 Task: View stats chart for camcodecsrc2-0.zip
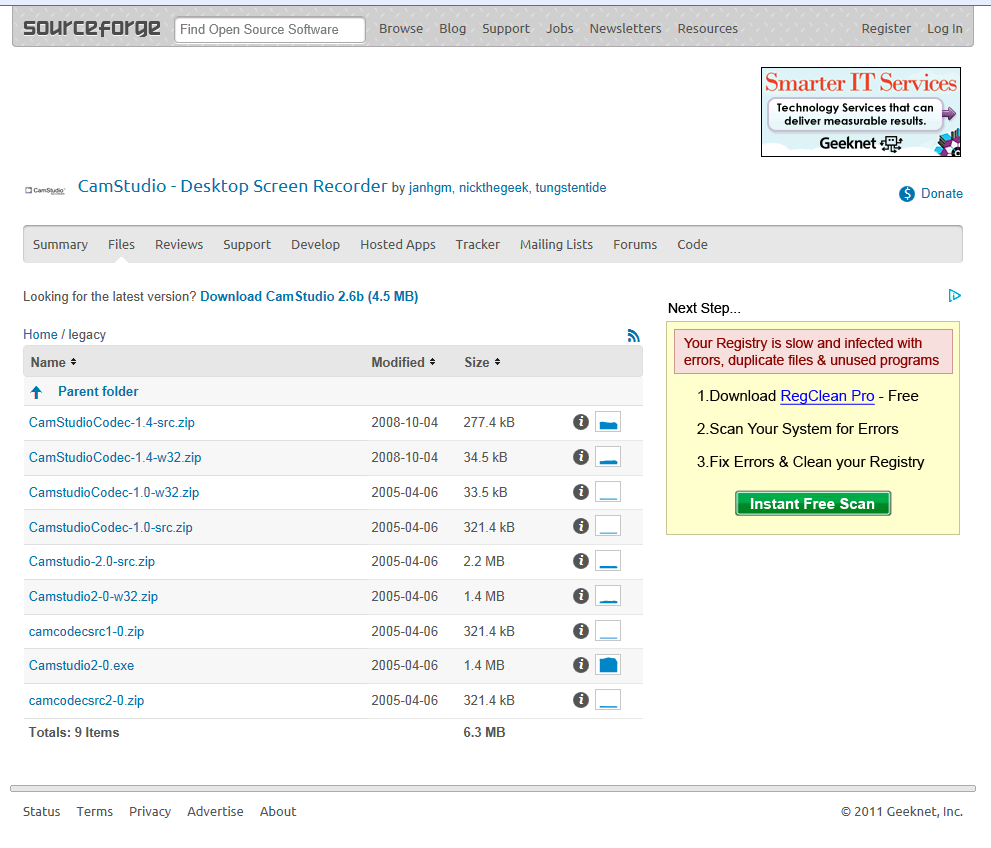(608, 700)
